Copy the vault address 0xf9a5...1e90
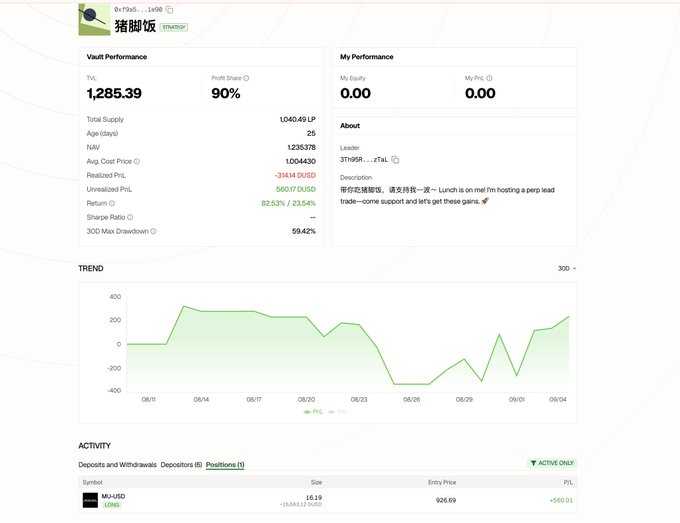This screenshot has width=680, height=523. (x=170, y=10)
